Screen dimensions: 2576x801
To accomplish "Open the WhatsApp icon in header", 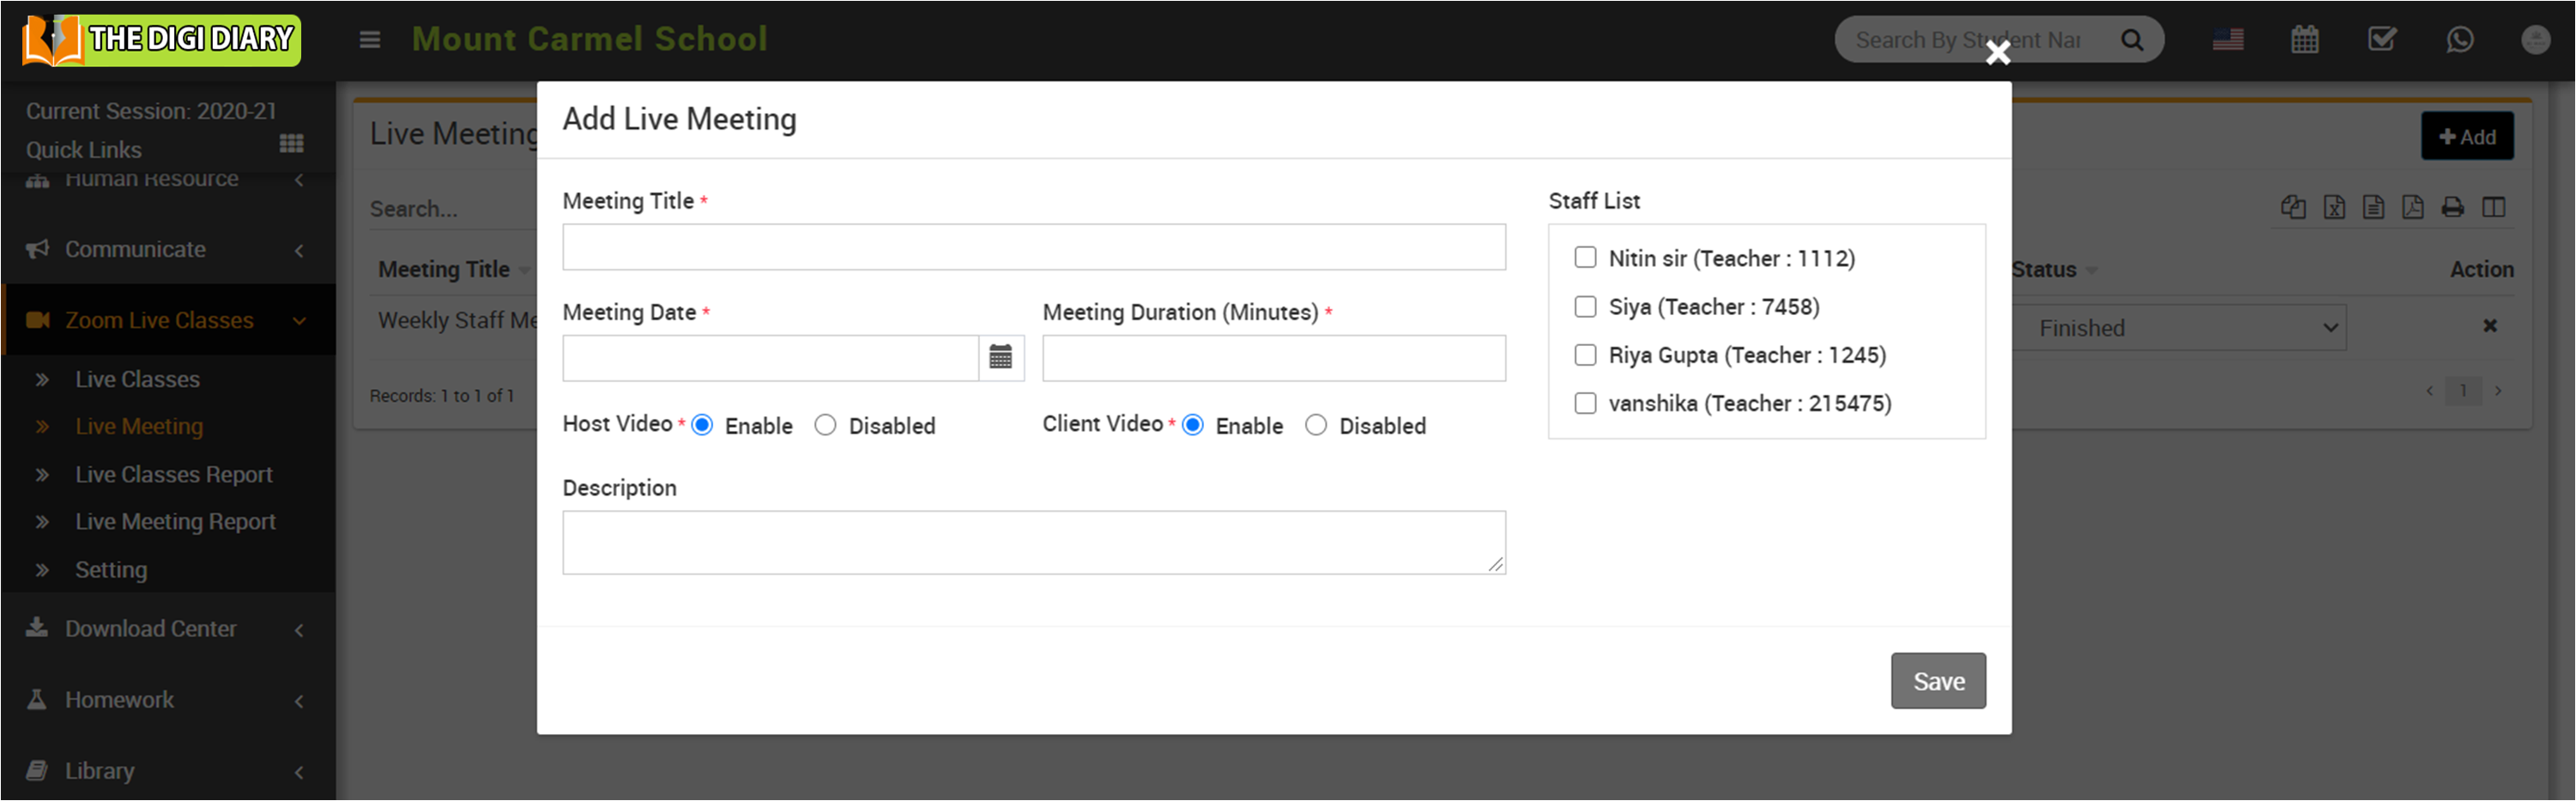I will coord(2459,40).
